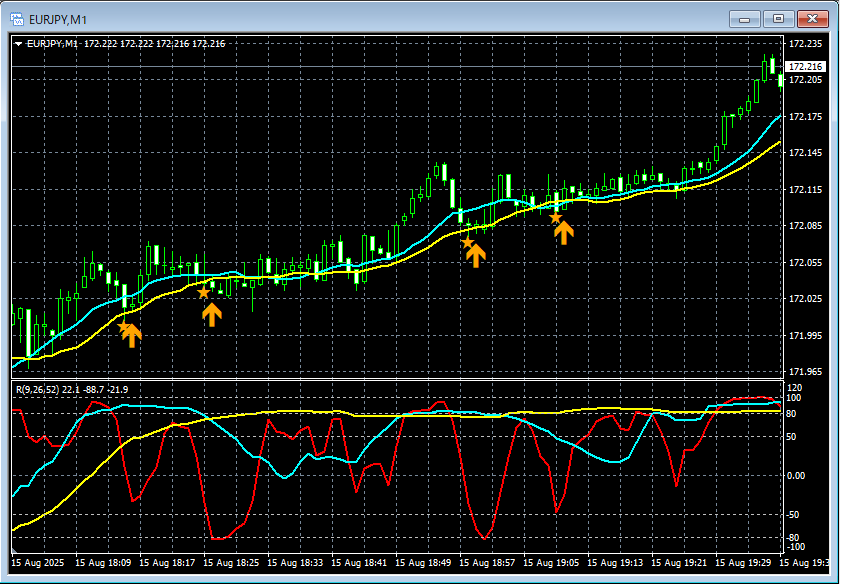This screenshot has height=584, width=841.
Task: Click price scale value 172.145
Action: 805,153
